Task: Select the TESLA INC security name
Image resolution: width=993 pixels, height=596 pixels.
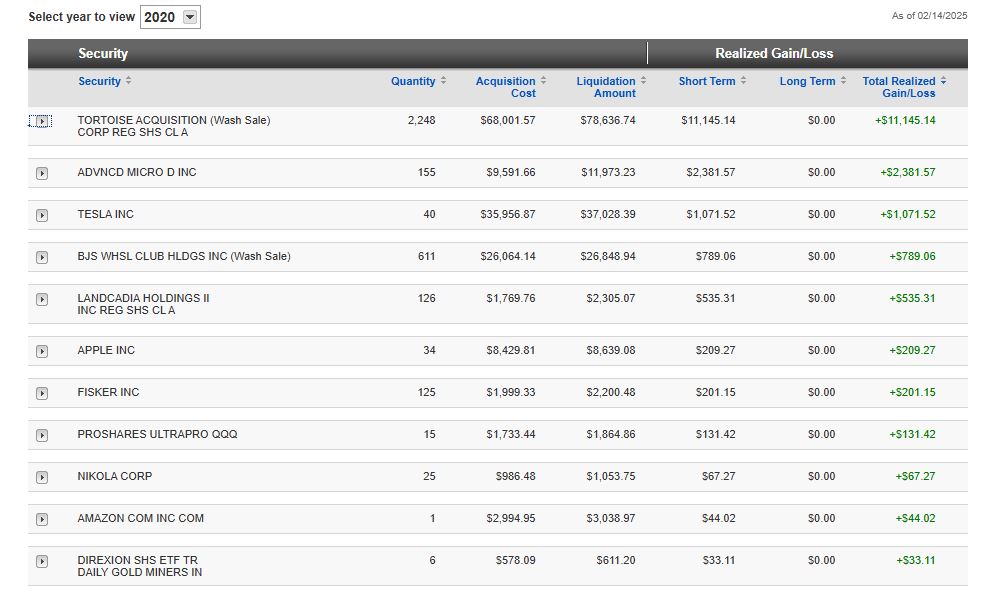Action: click(105, 214)
